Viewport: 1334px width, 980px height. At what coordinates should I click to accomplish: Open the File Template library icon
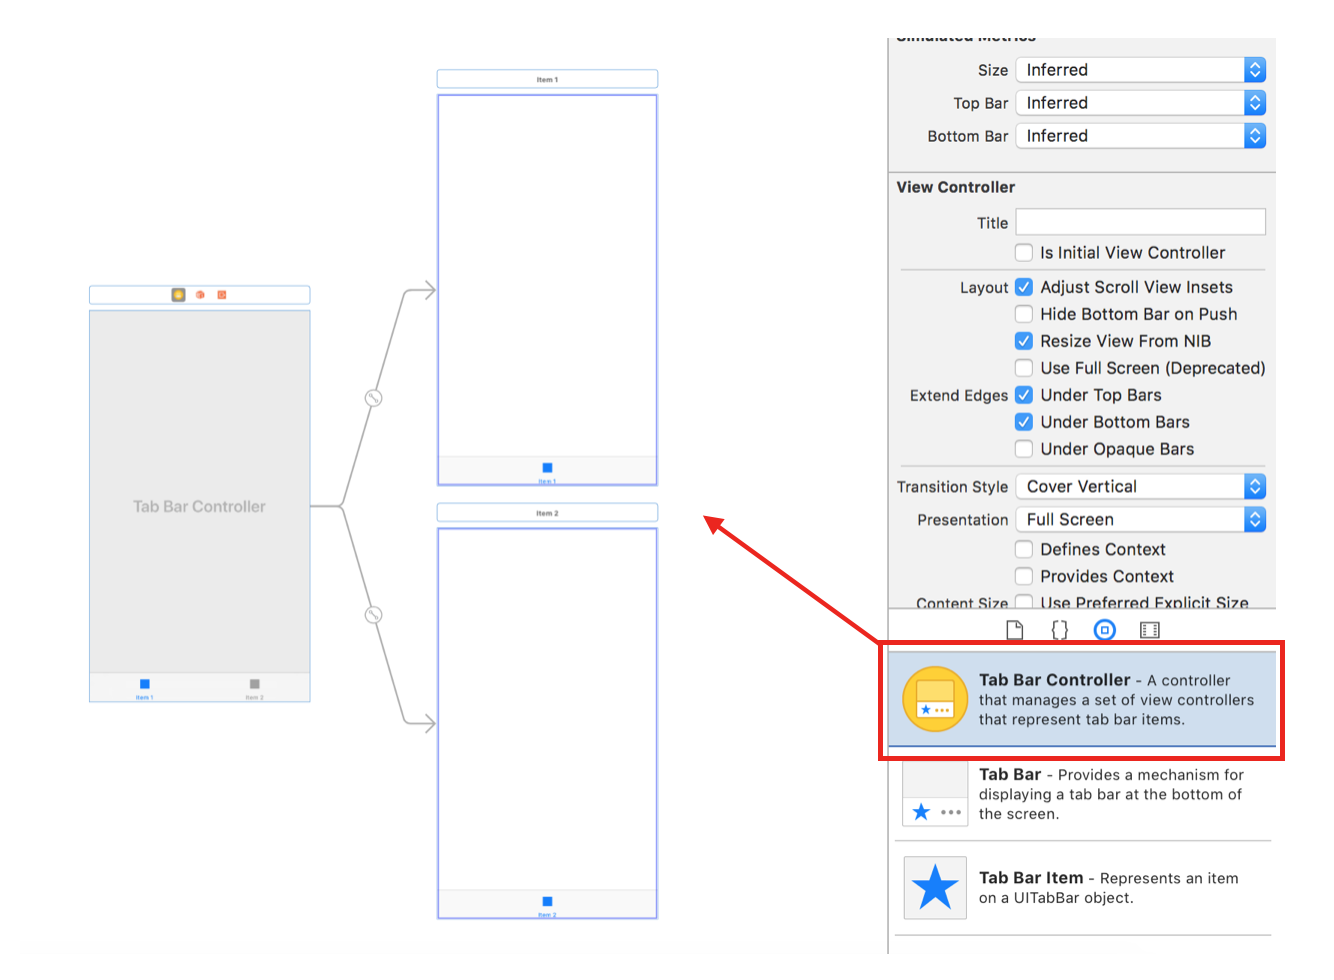click(1014, 630)
